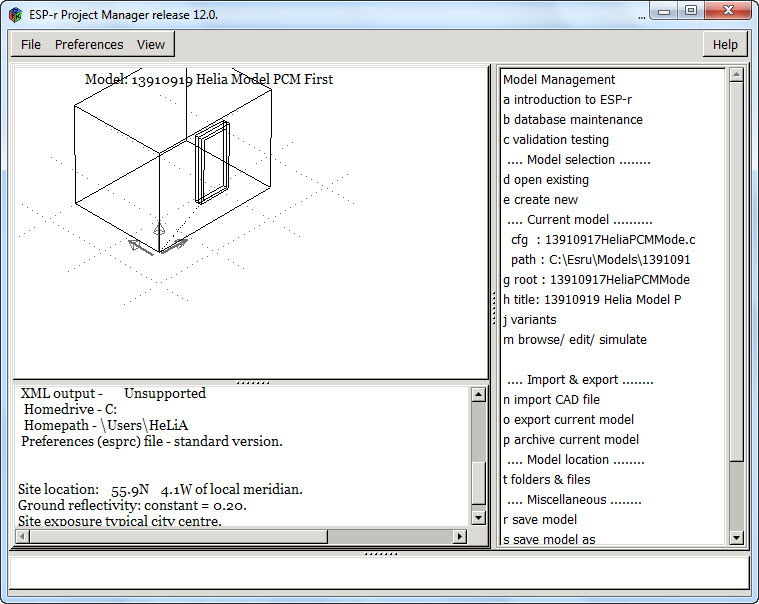The width and height of the screenshot is (759, 604).
Task: Open the View menu
Action: click(151, 45)
